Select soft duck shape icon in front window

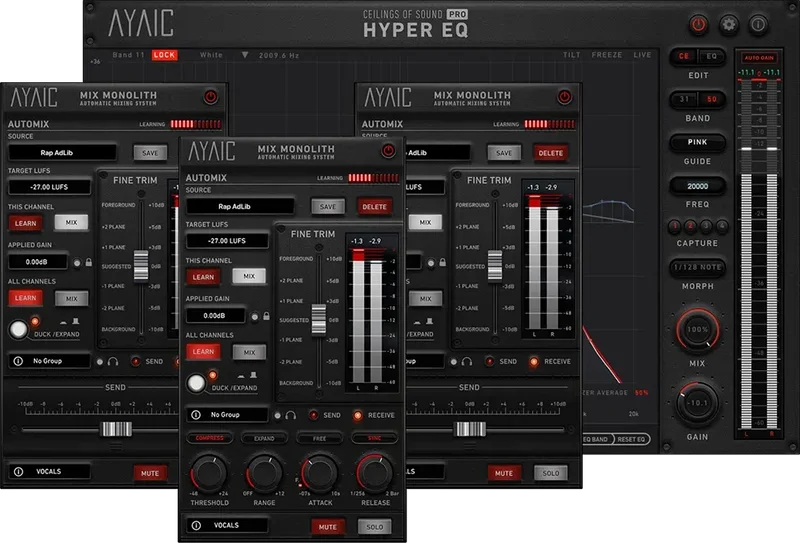[241, 376]
